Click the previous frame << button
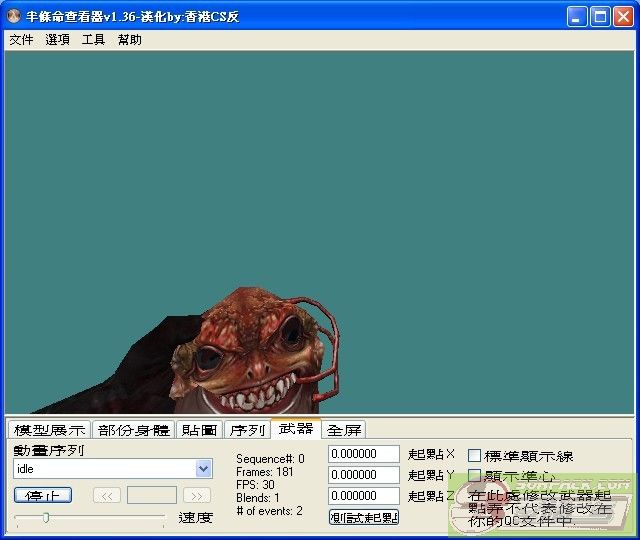Screen dimensions: 640x540 coord(107,495)
